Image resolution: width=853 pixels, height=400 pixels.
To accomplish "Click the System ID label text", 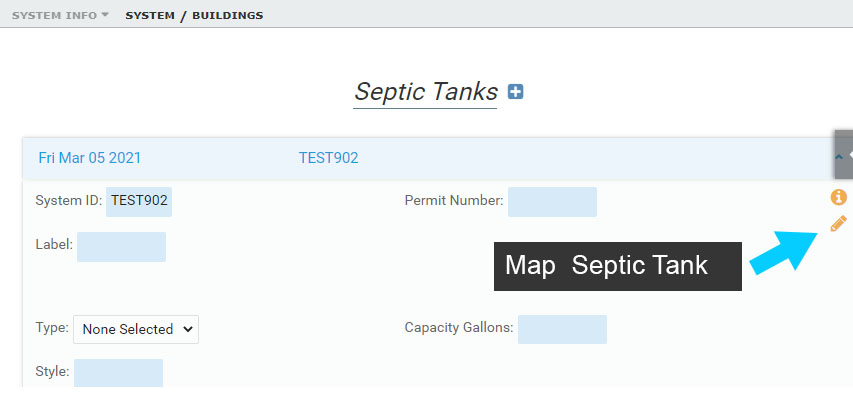I will pos(68,200).
